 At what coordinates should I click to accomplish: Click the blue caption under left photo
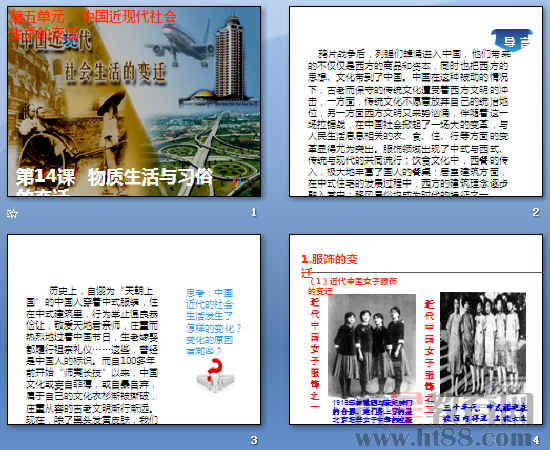click(372, 411)
